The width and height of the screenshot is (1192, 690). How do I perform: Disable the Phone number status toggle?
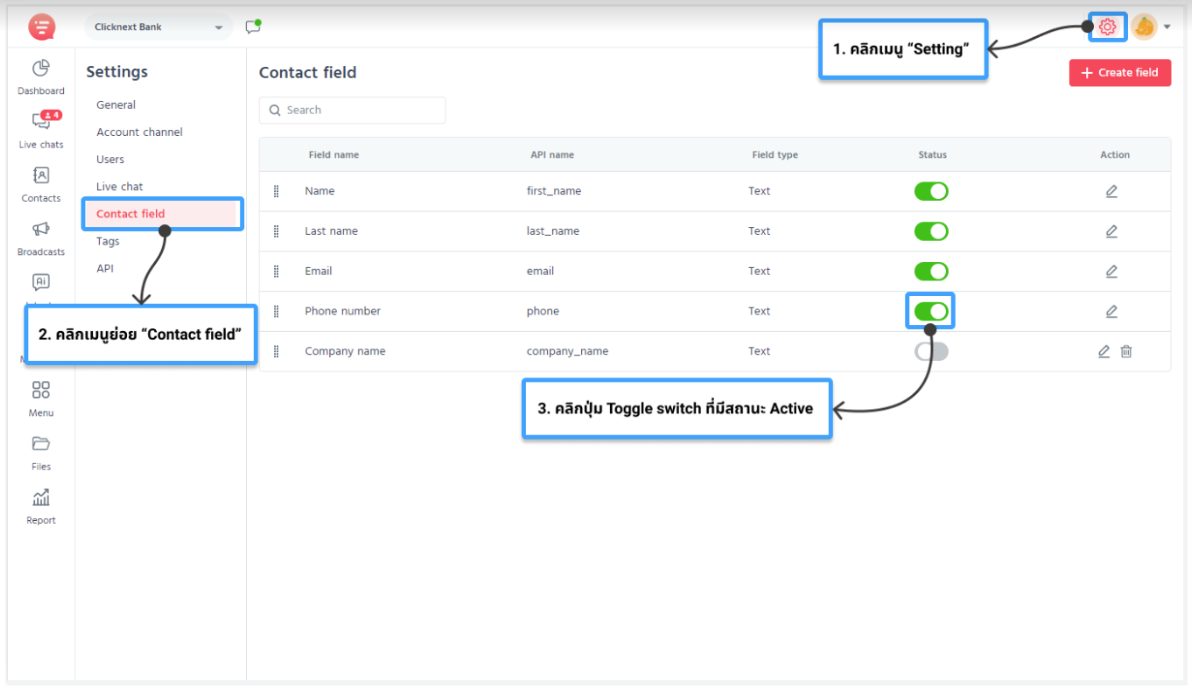[x=930, y=312]
